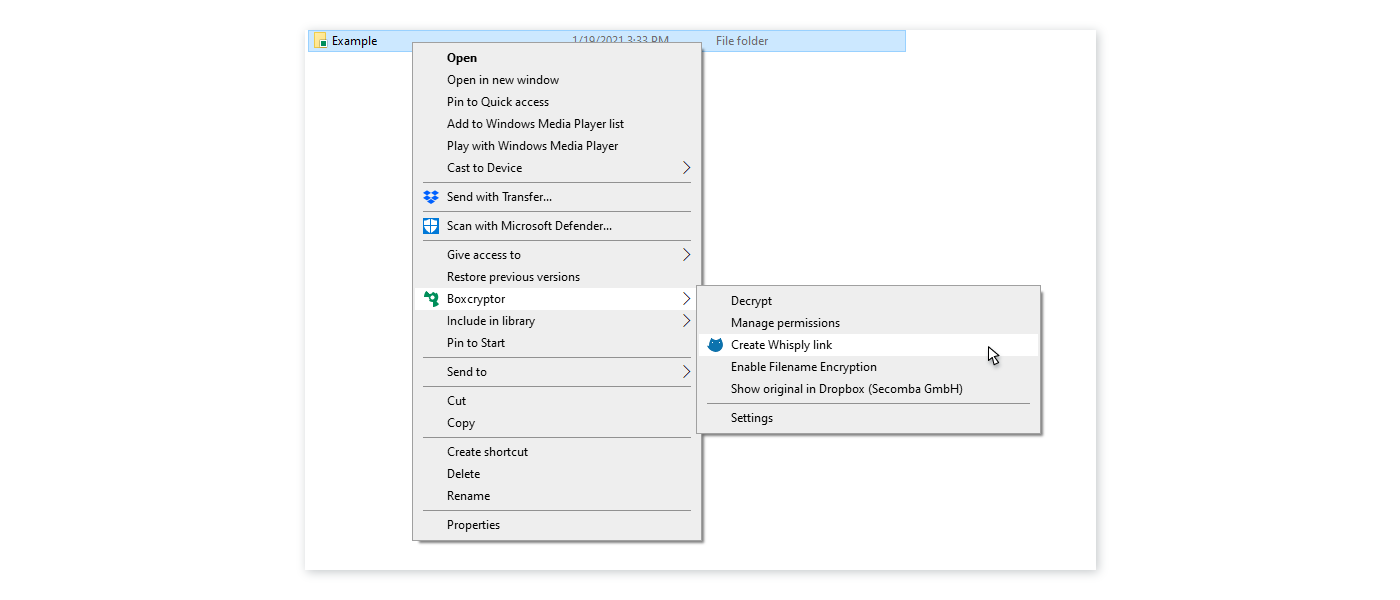The height and width of the screenshot is (600, 1400).
Task: Choose Open from the context menu
Action: click(557, 58)
